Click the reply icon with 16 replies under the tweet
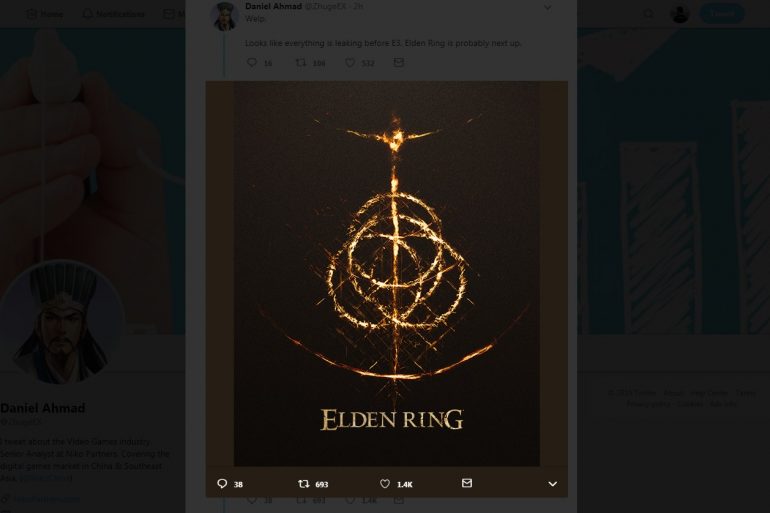This screenshot has width=770, height=513. 252,62
